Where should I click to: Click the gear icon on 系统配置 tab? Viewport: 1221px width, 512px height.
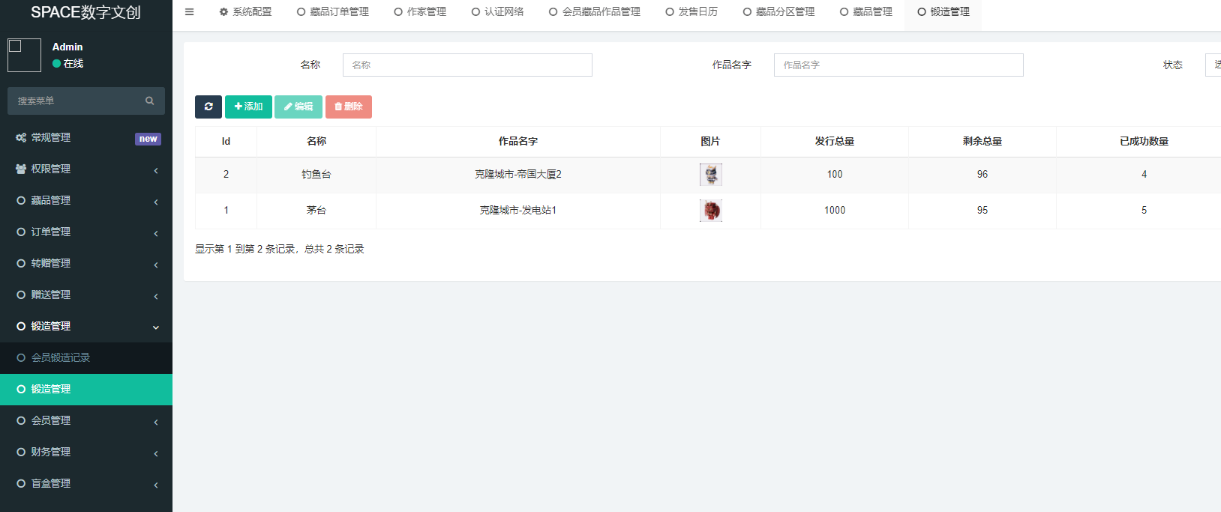pos(224,12)
